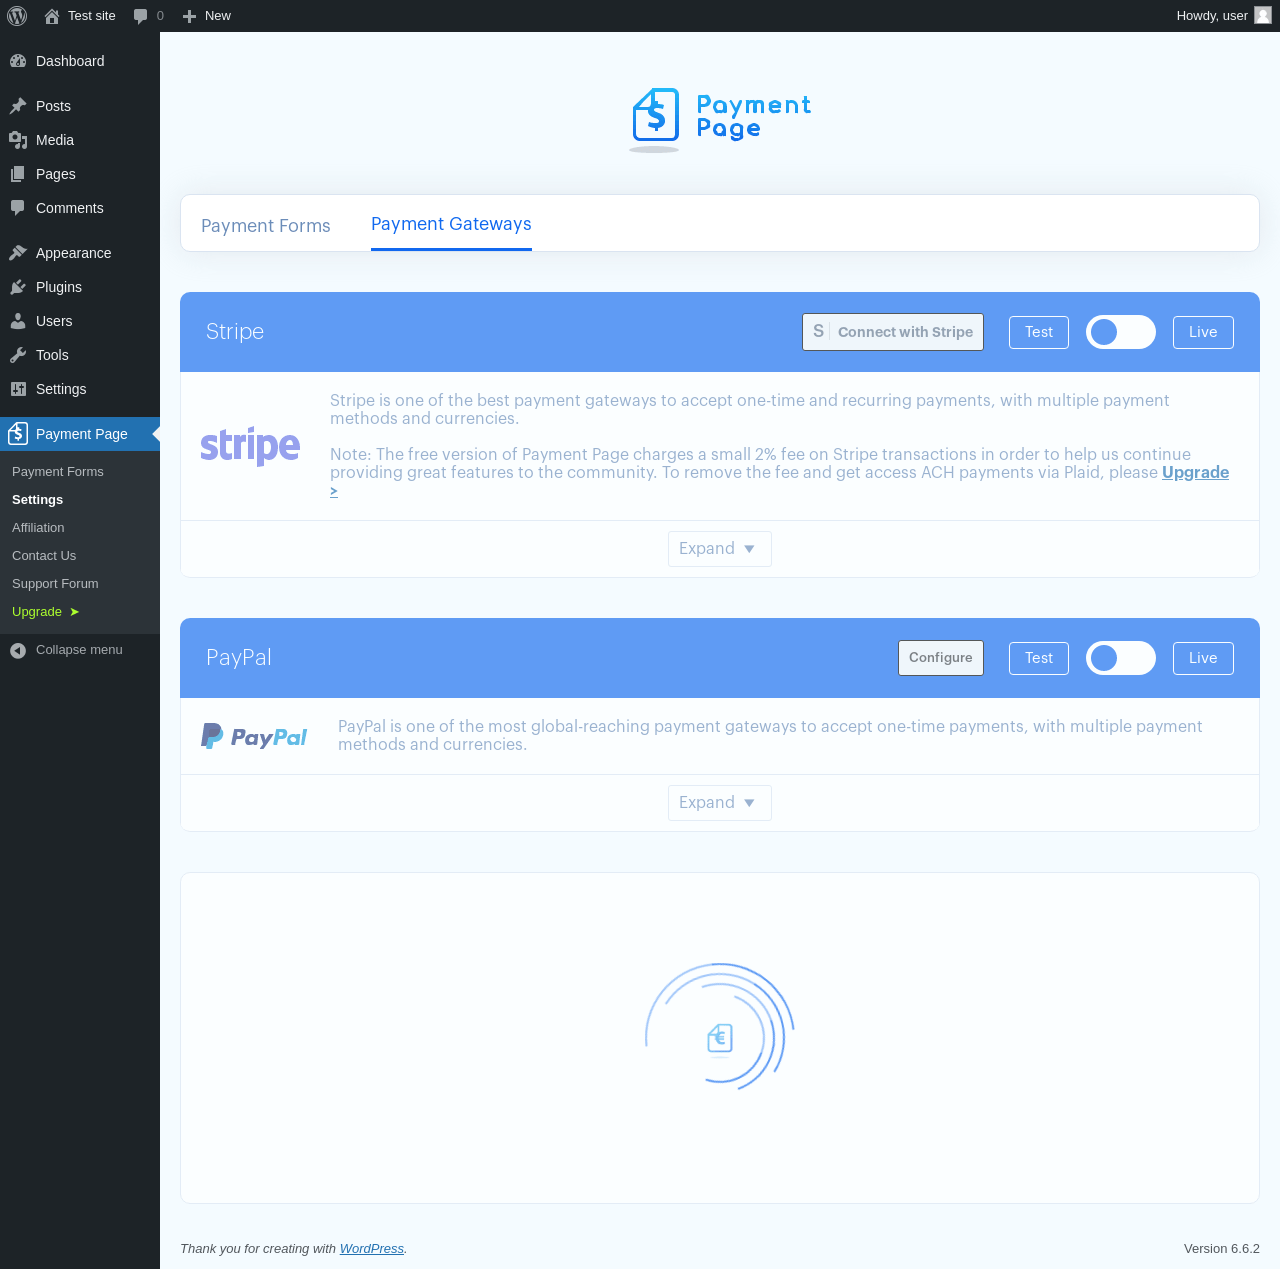This screenshot has height=1269, width=1280.
Task: Click the Payment Page logo at top
Action: 720,119
